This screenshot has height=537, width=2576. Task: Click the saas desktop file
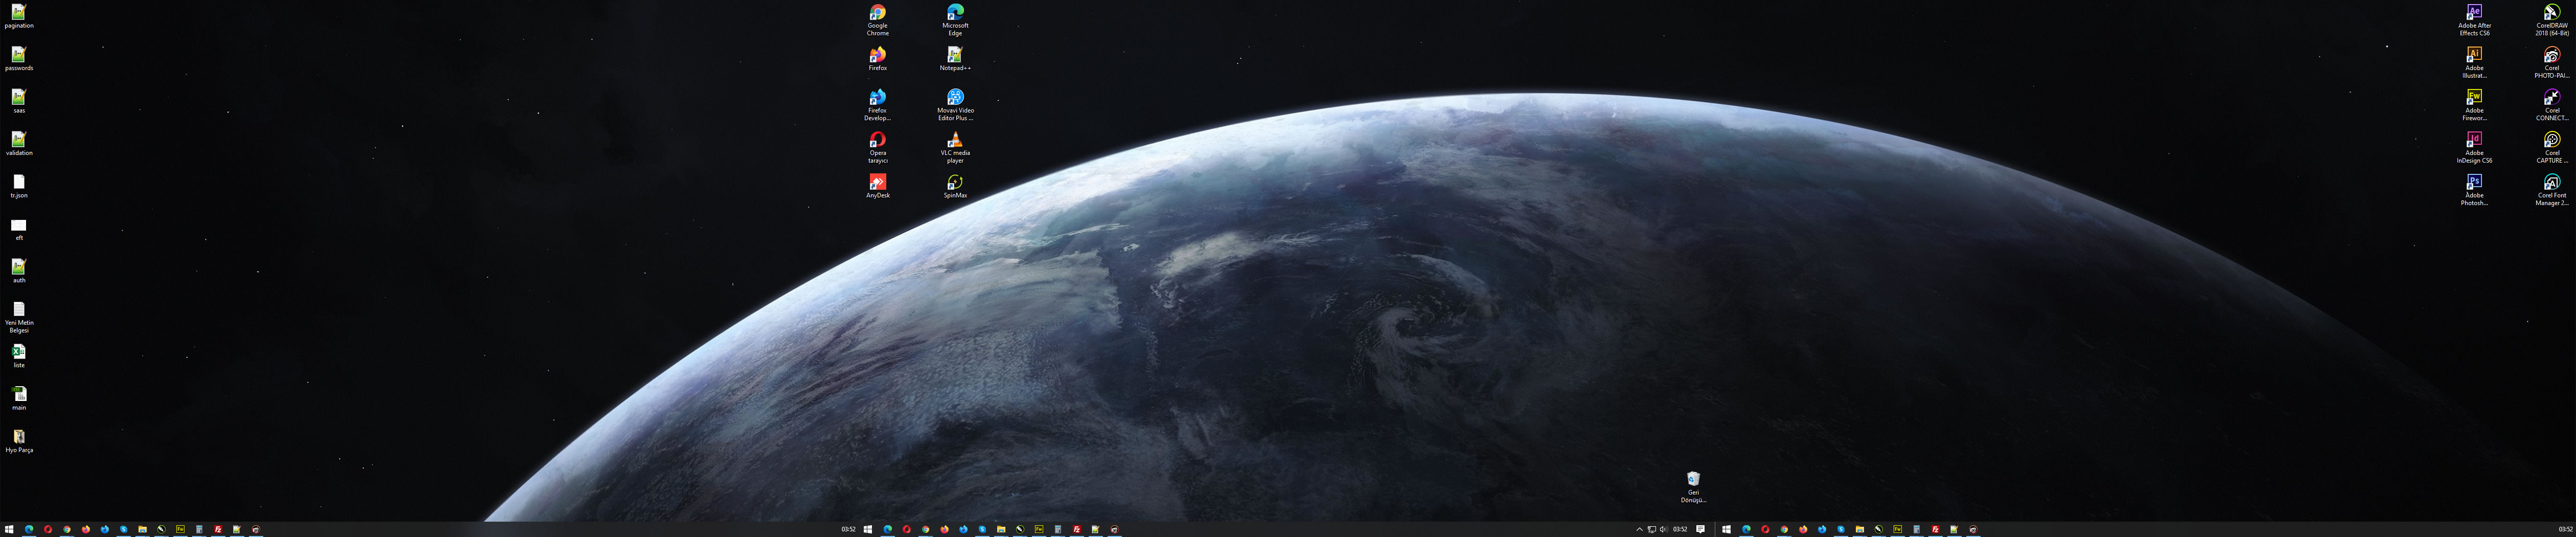coord(19,102)
